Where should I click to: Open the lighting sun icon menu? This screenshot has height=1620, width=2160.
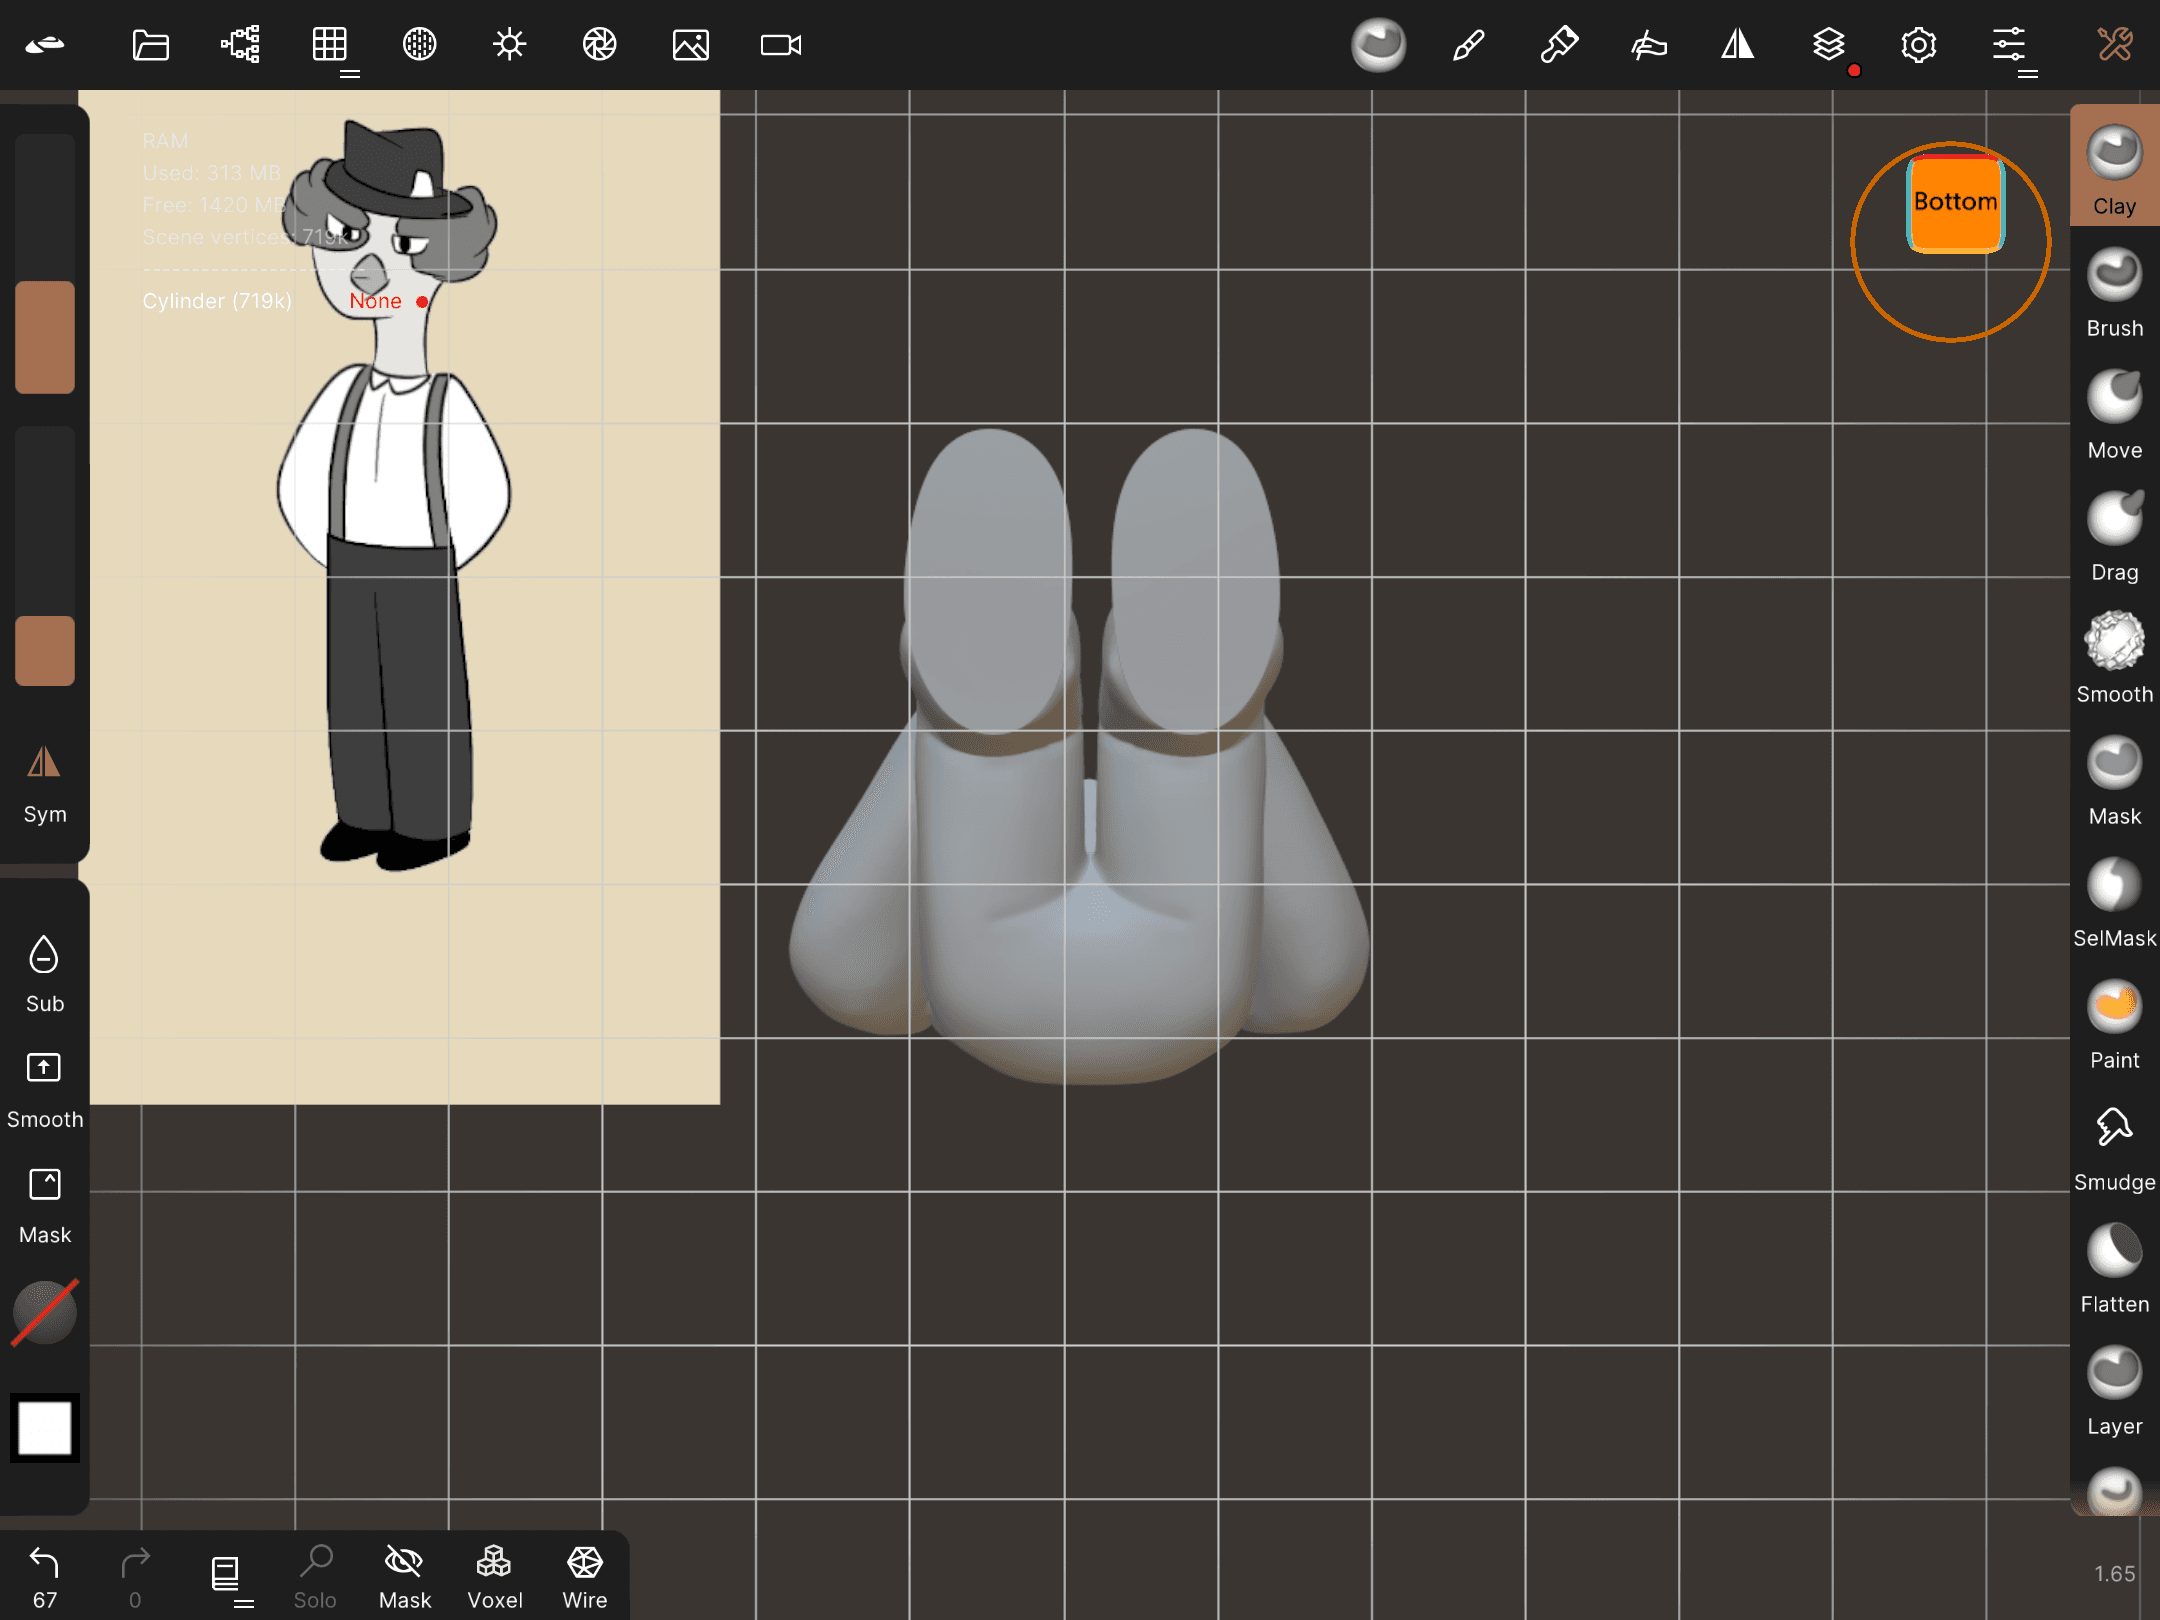(509, 45)
